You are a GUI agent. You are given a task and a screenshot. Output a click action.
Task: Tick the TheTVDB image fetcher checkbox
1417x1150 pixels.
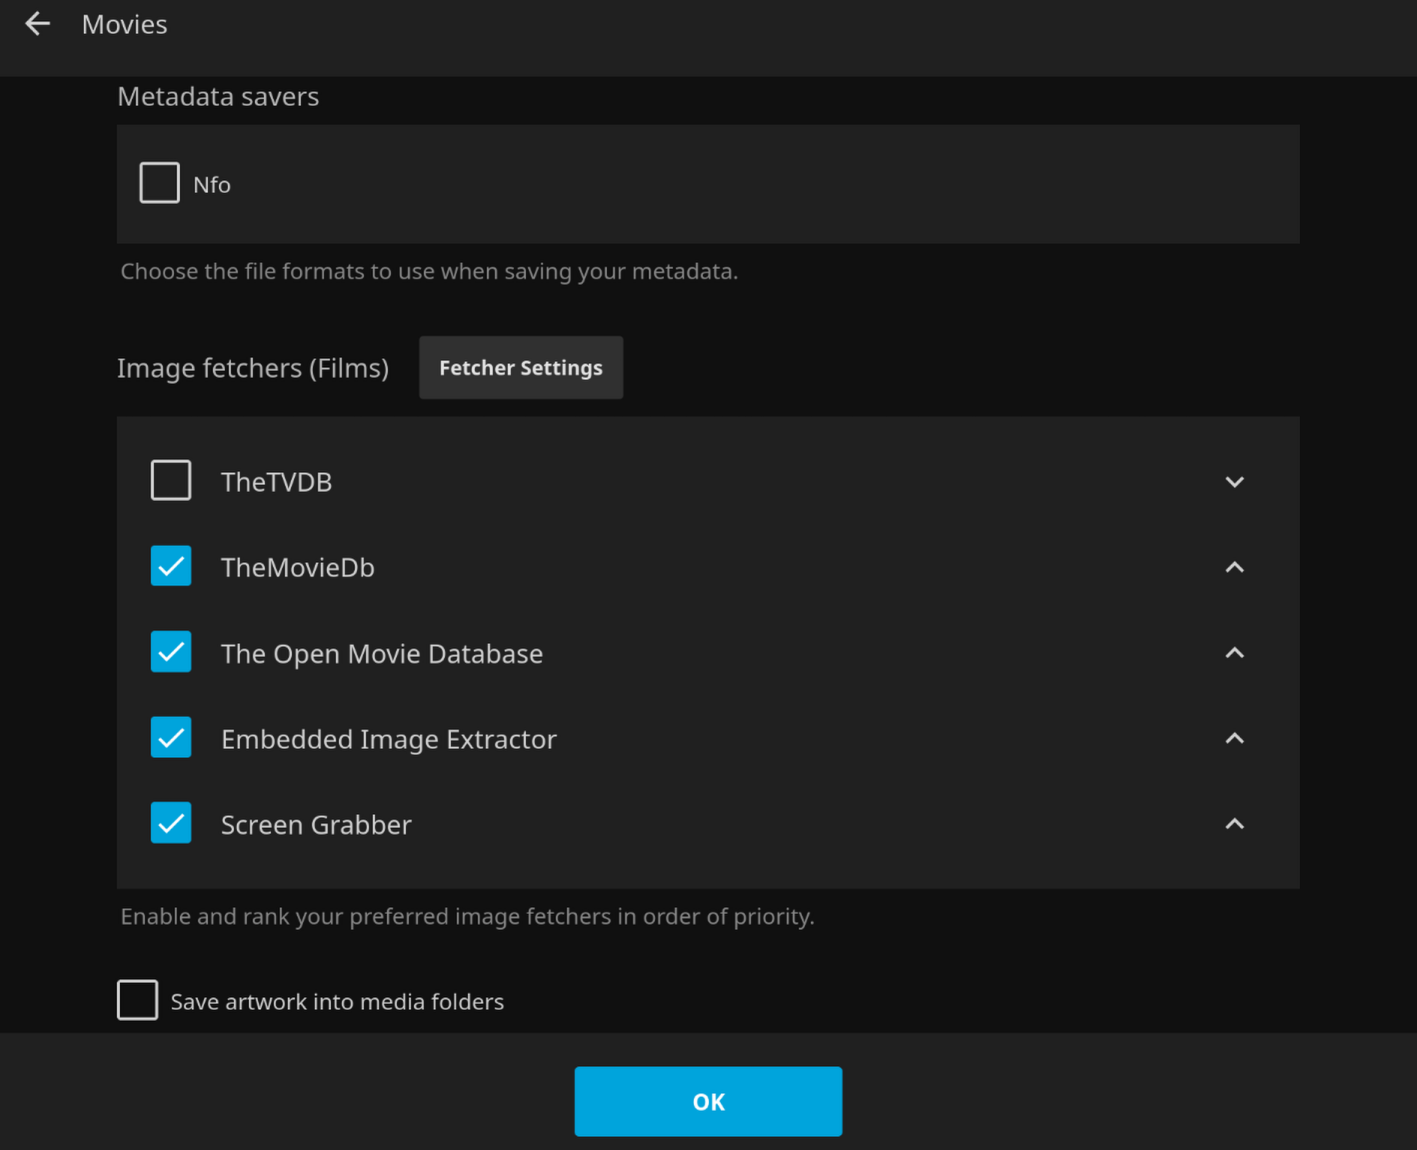(171, 480)
